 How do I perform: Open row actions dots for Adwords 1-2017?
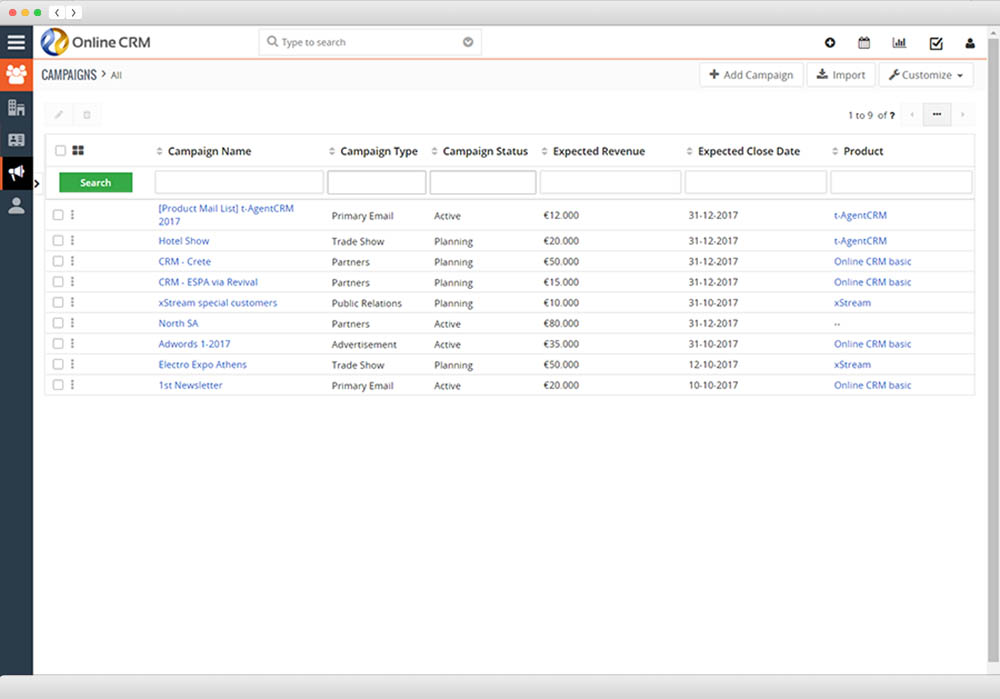(x=72, y=343)
